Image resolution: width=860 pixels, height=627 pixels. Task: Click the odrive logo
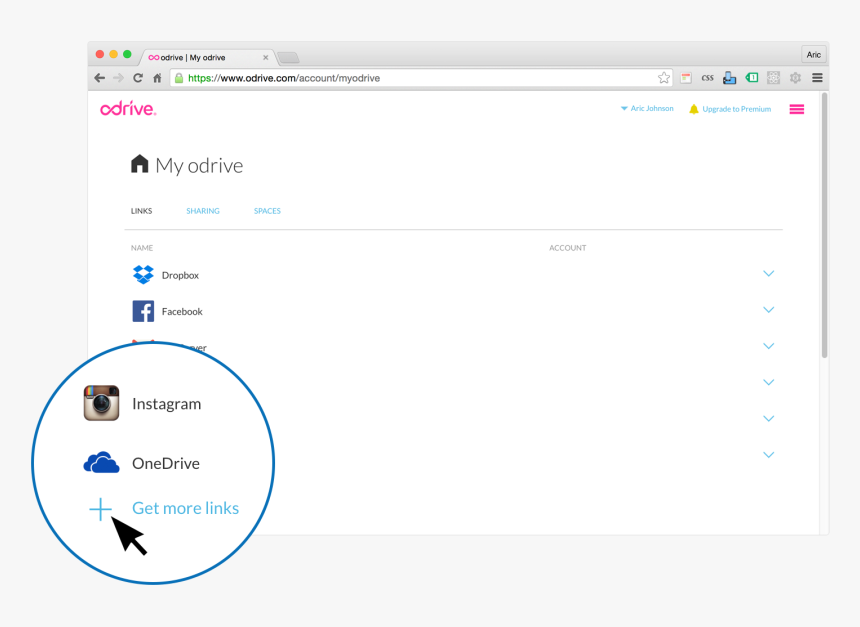click(x=128, y=109)
